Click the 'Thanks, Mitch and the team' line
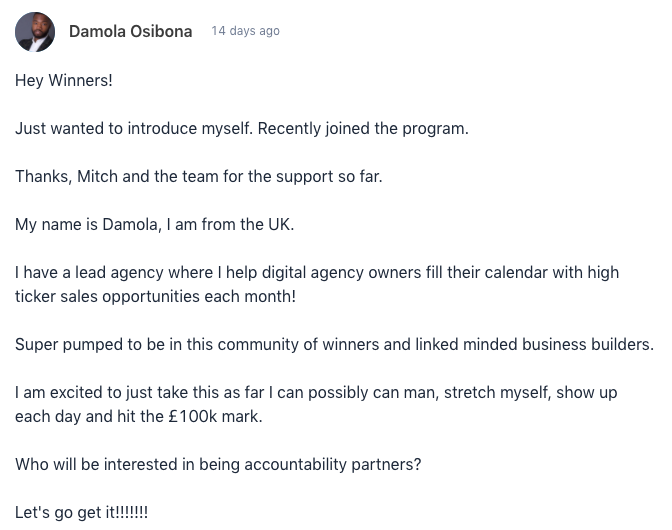 (198, 176)
